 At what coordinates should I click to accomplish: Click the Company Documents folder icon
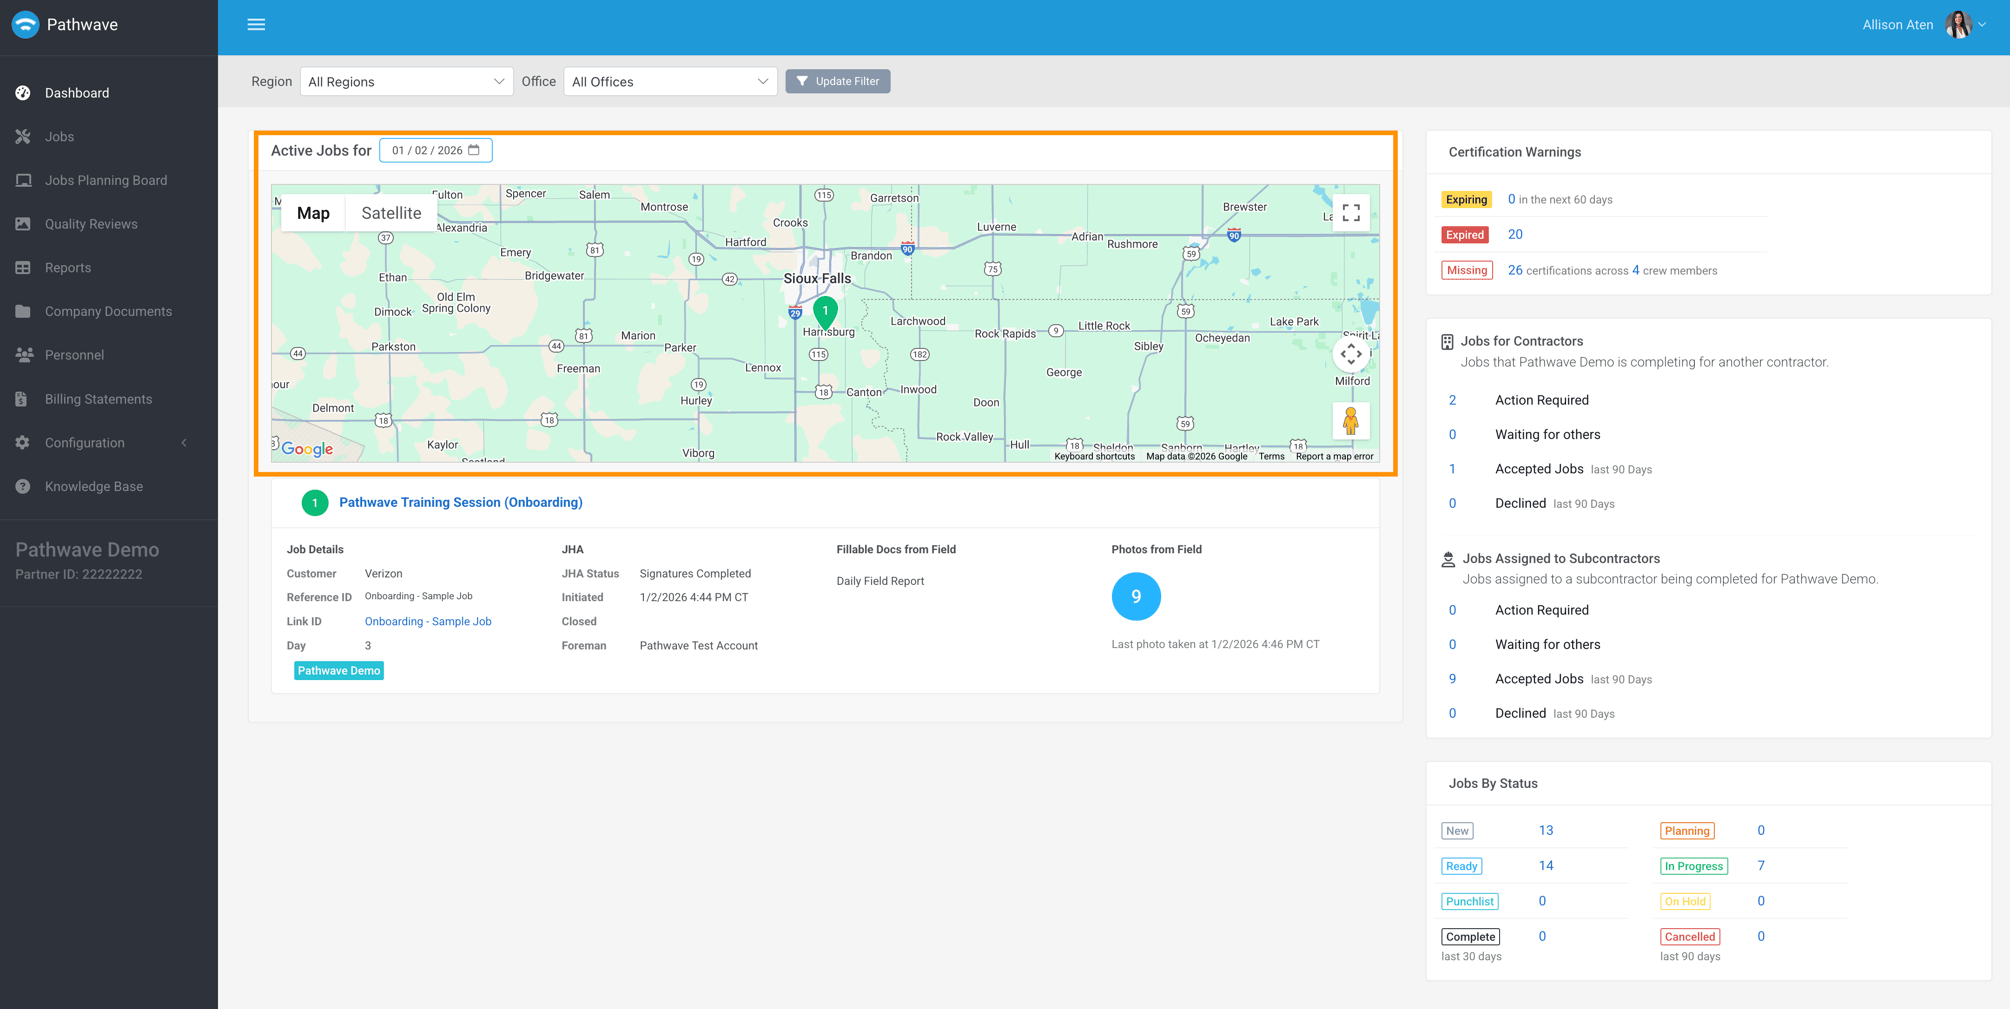point(23,311)
